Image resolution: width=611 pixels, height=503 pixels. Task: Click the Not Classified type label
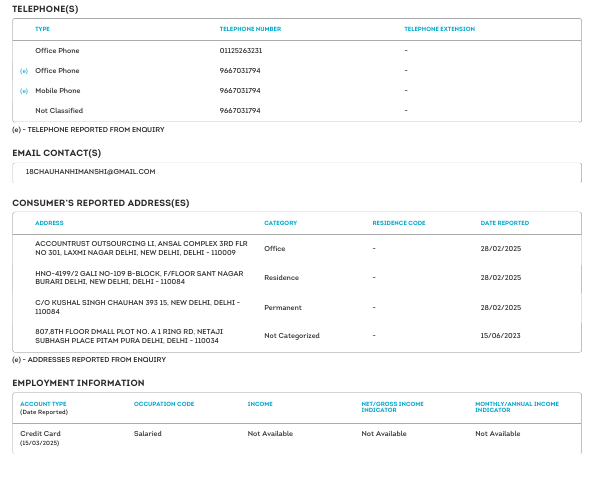click(x=59, y=111)
